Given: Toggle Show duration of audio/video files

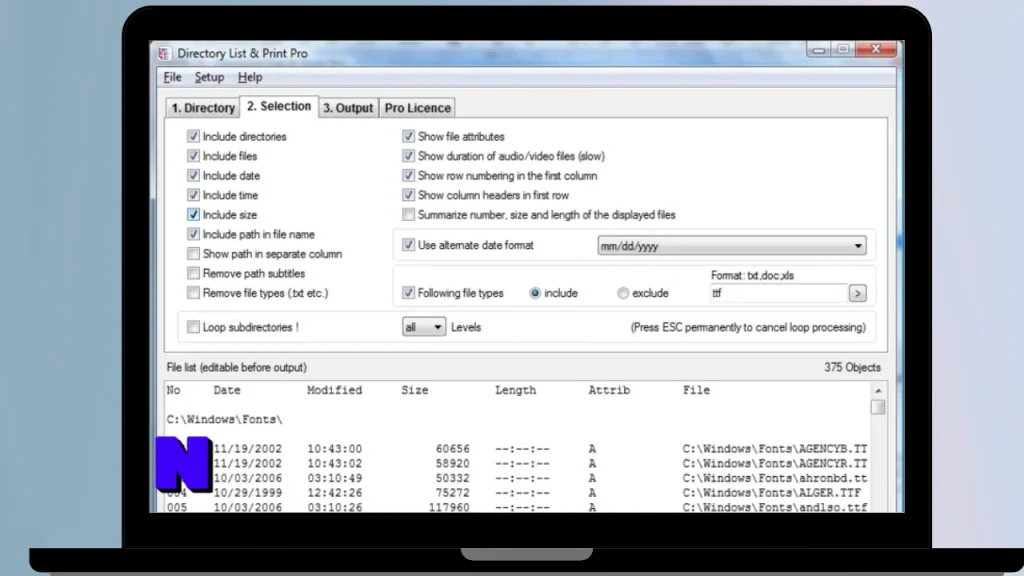Looking at the screenshot, I should [x=408, y=155].
